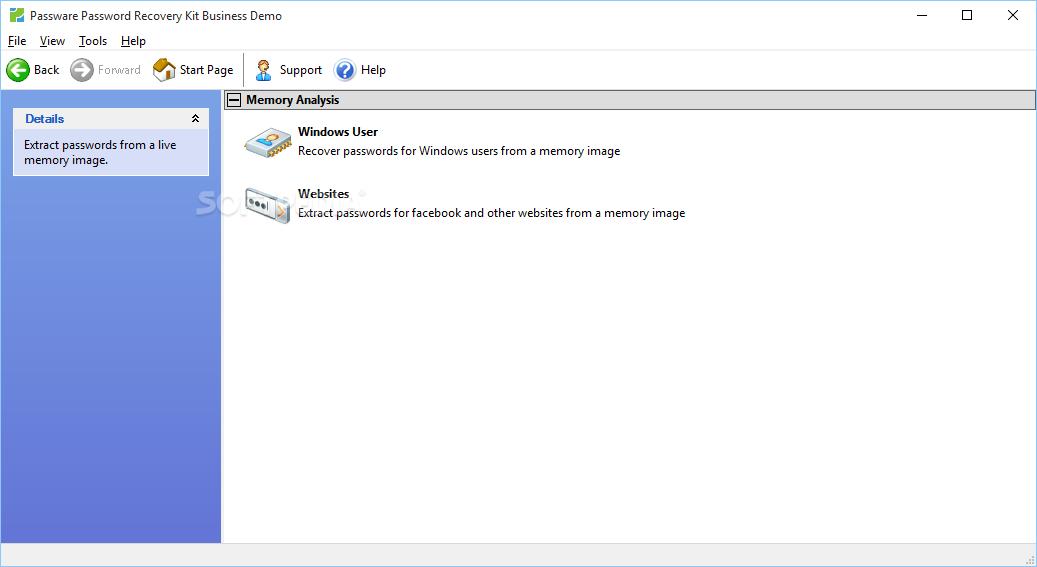Screen dimensions: 1037x567
Task: Open the Help menu
Action: click(x=133, y=41)
